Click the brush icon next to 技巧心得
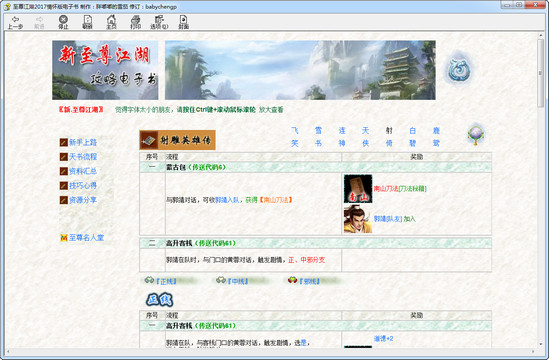This screenshot has height=360, width=549. [64, 185]
